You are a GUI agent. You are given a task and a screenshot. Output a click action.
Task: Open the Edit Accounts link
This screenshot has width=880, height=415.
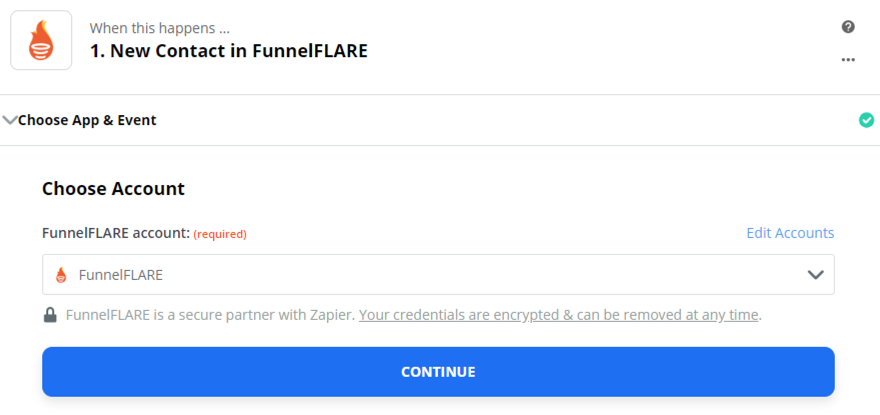coord(790,233)
